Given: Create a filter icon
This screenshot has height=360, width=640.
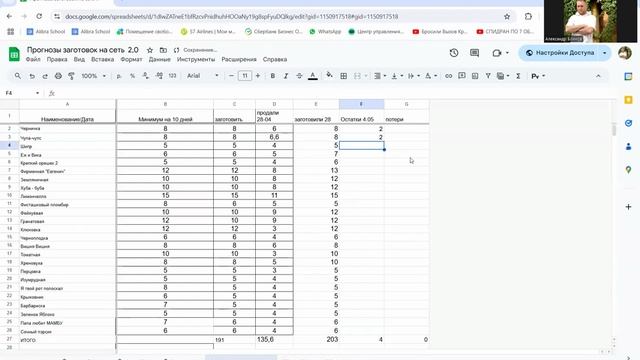Looking at the screenshot, I should point(488,76).
